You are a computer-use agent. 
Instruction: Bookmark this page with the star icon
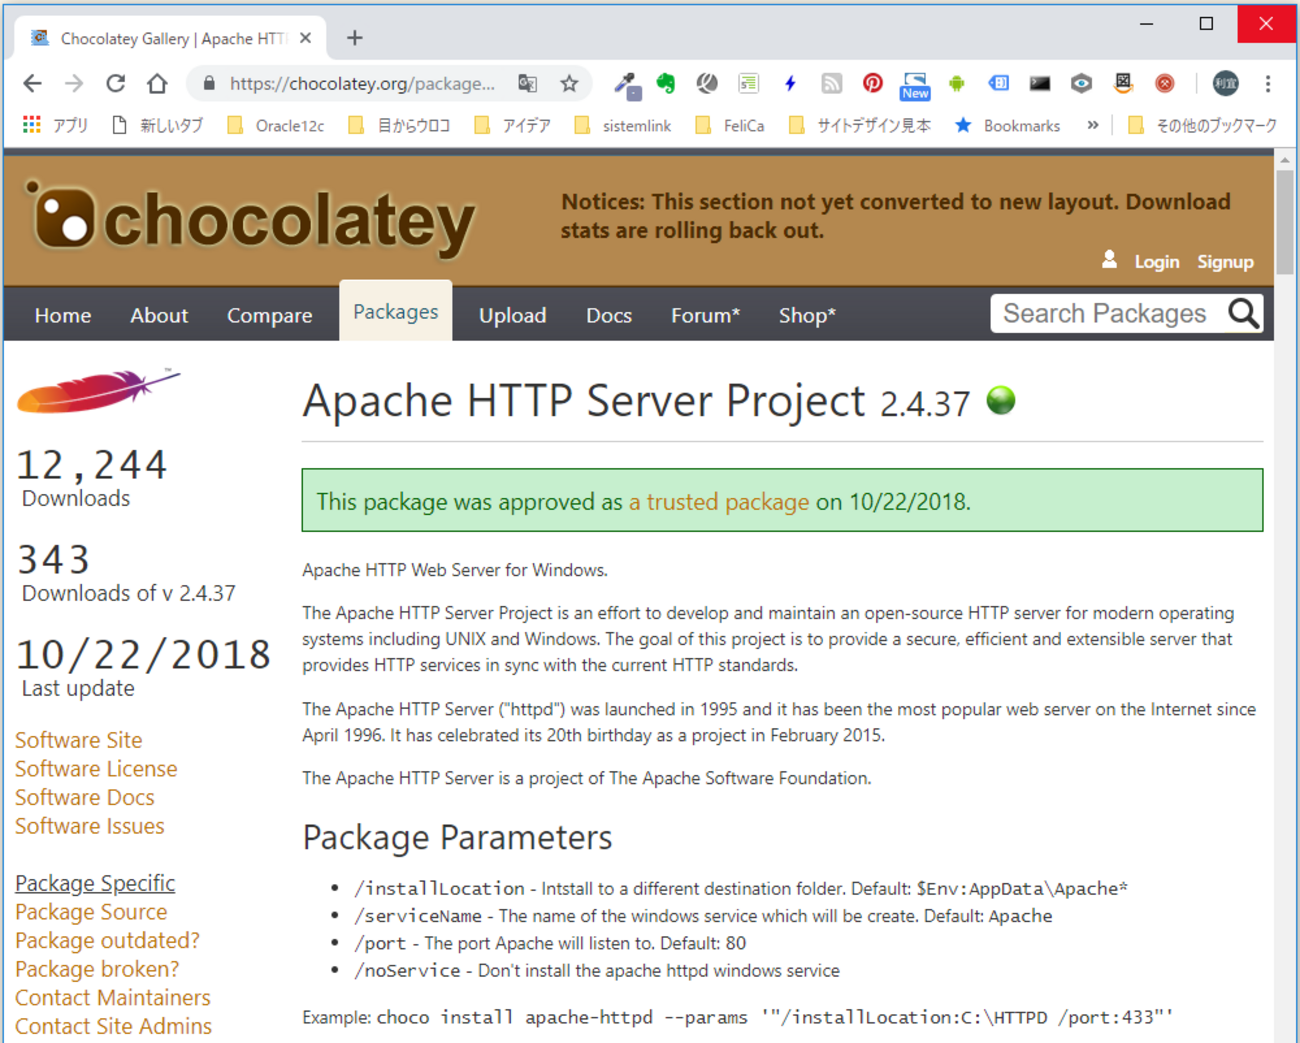point(569,84)
